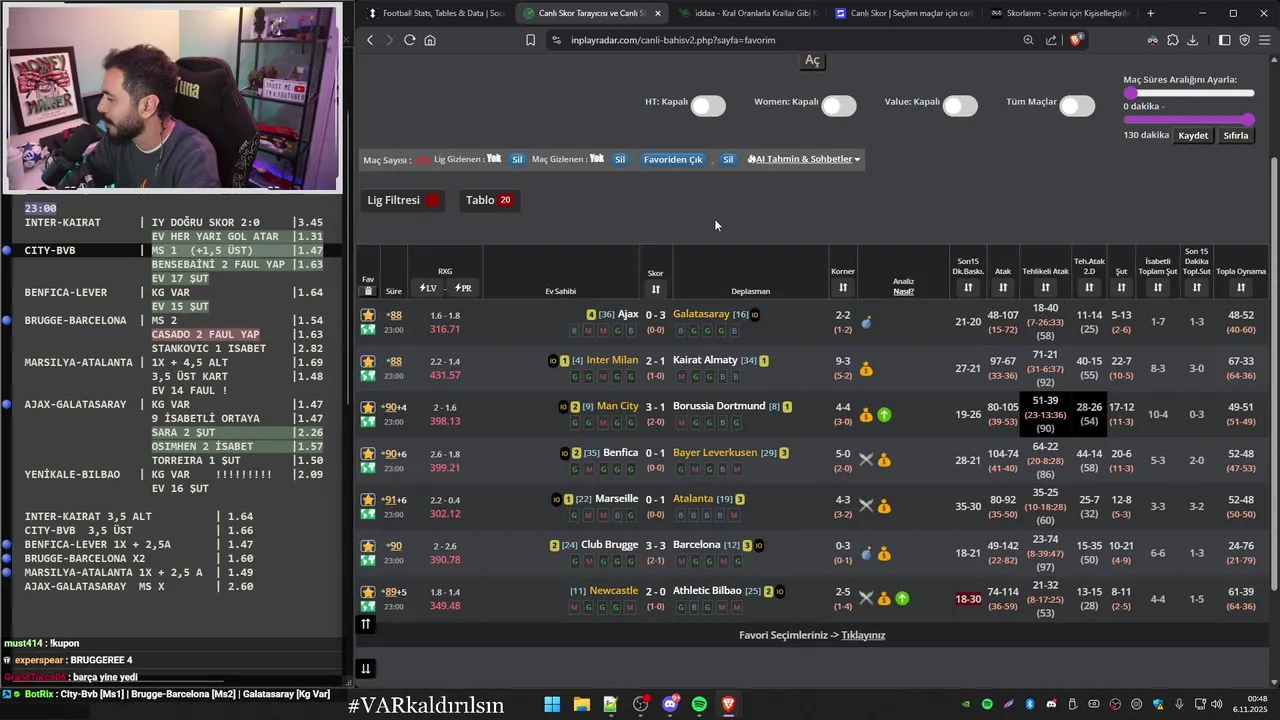Click the Tıklayınız link
Screen dimensions: 1280x720
pos(863,635)
